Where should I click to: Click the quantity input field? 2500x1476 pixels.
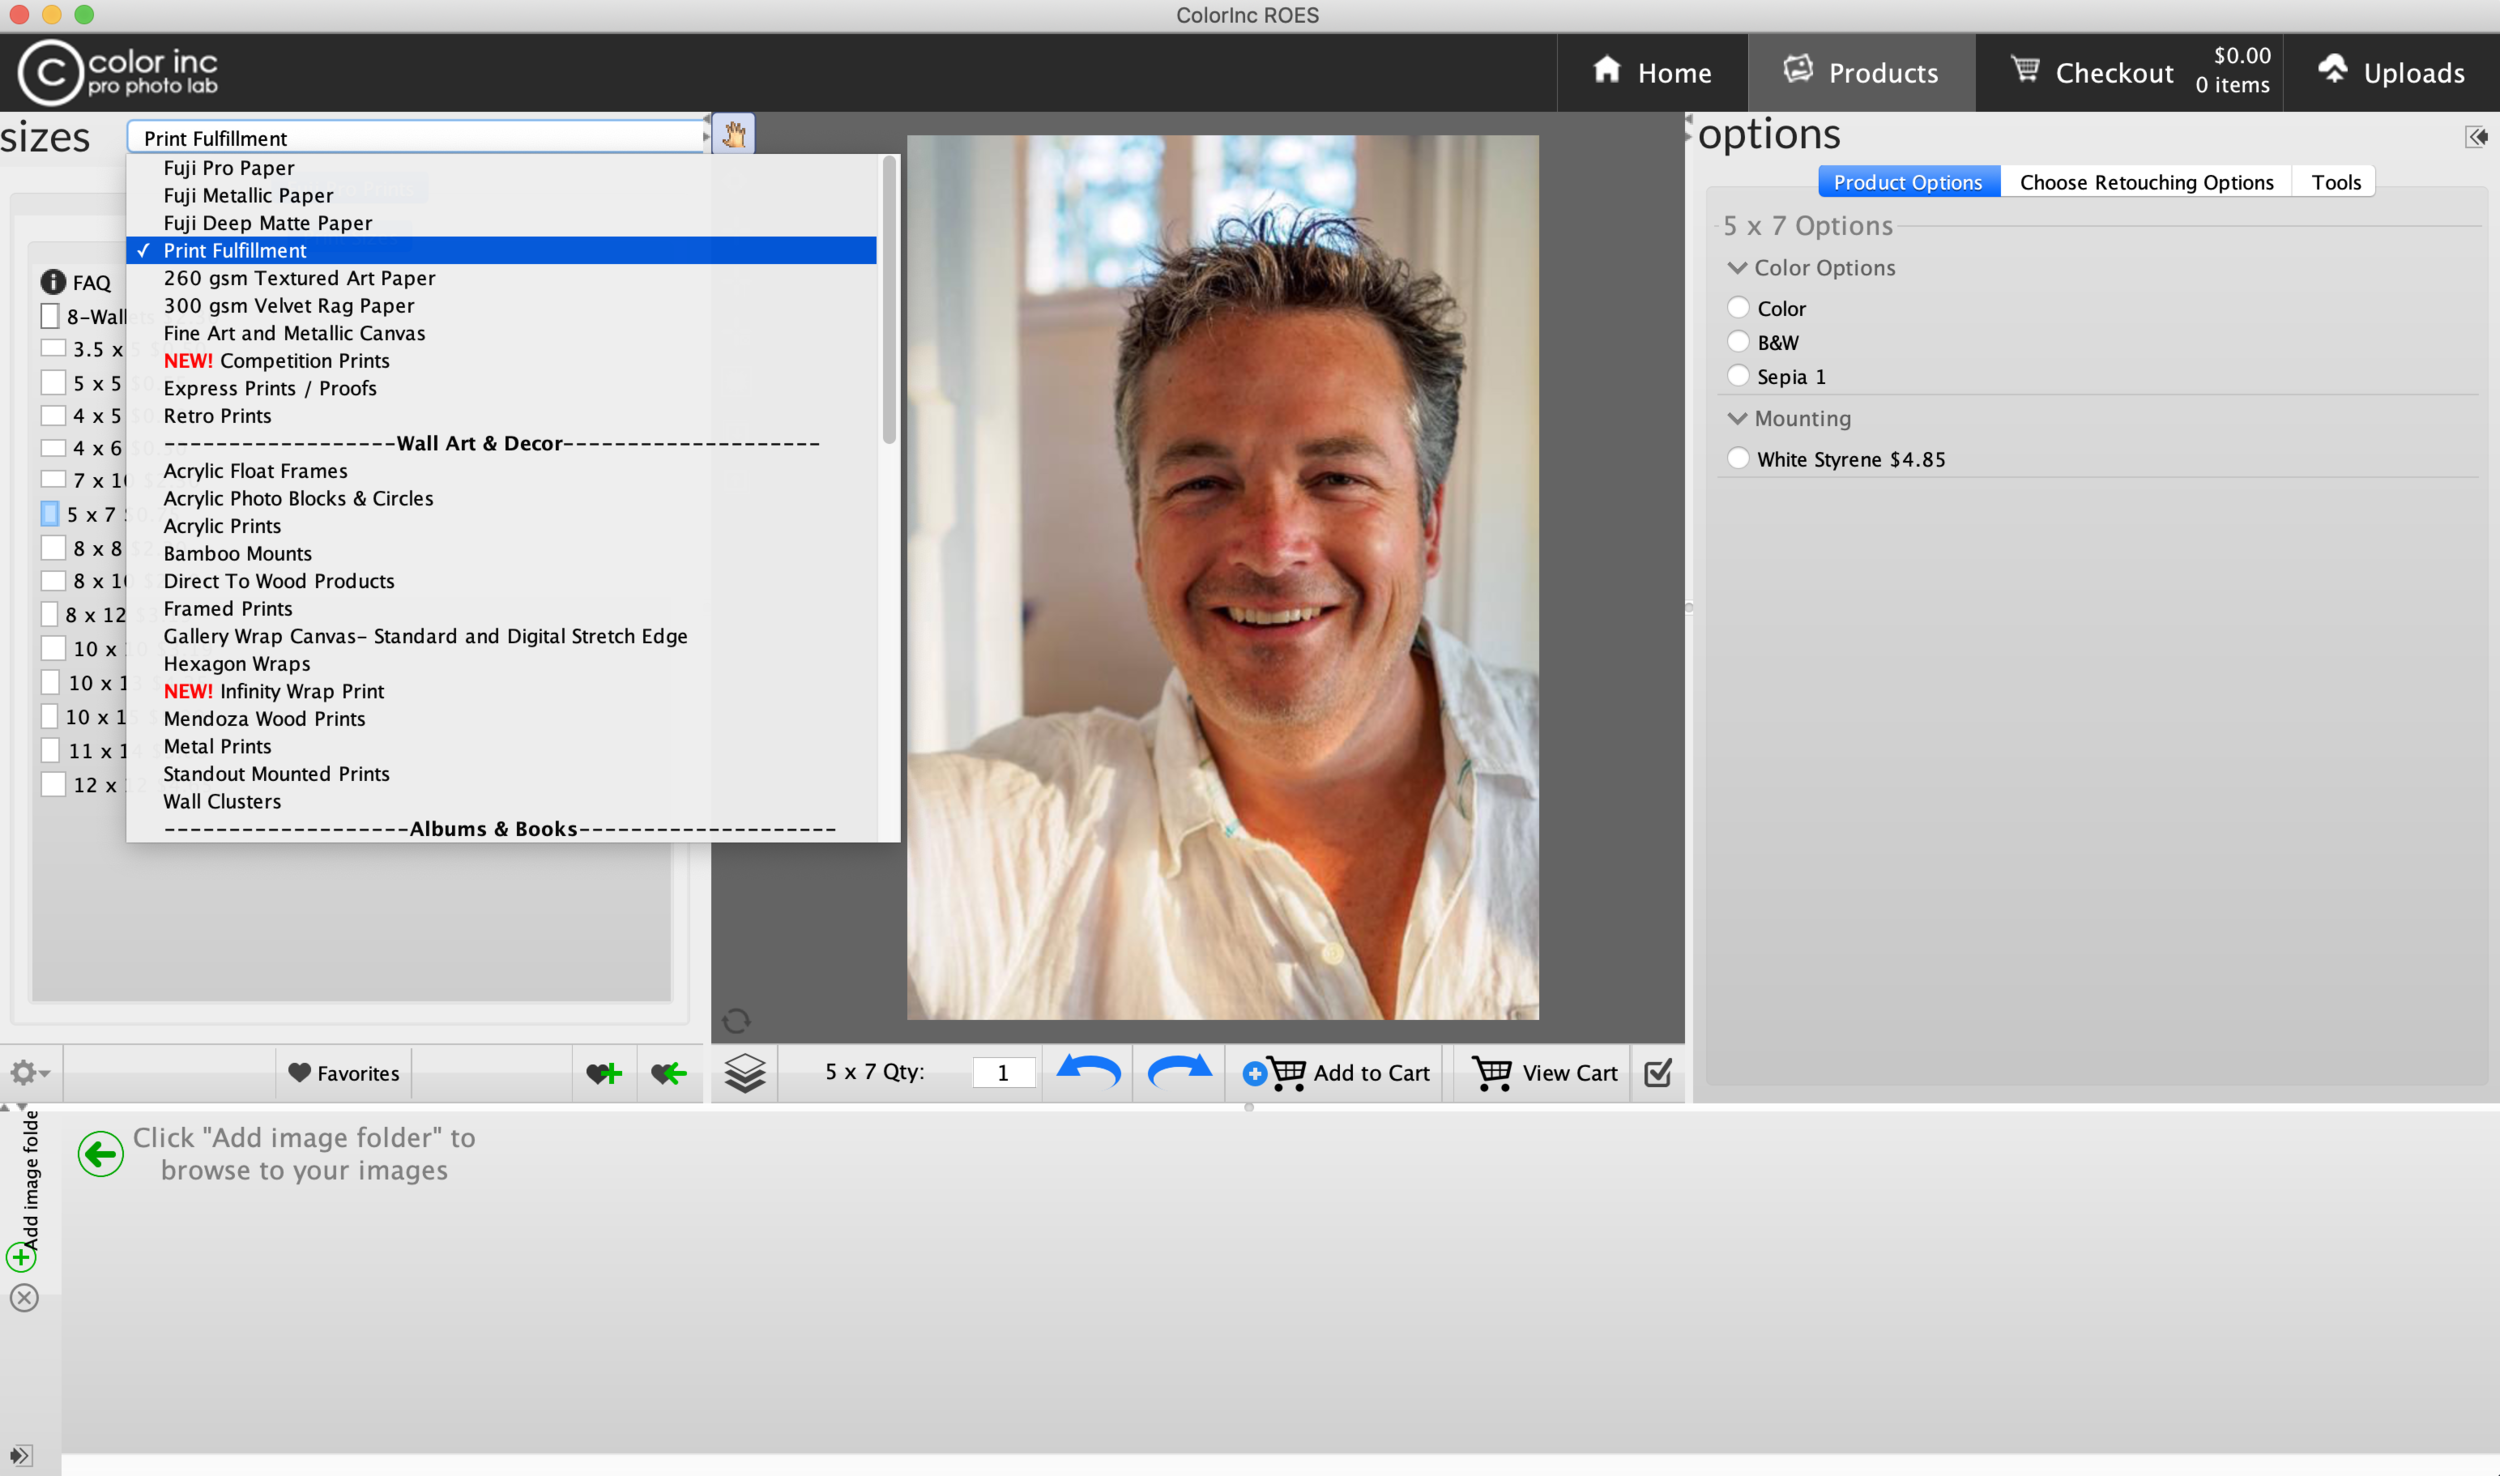(x=1003, y=1074)
